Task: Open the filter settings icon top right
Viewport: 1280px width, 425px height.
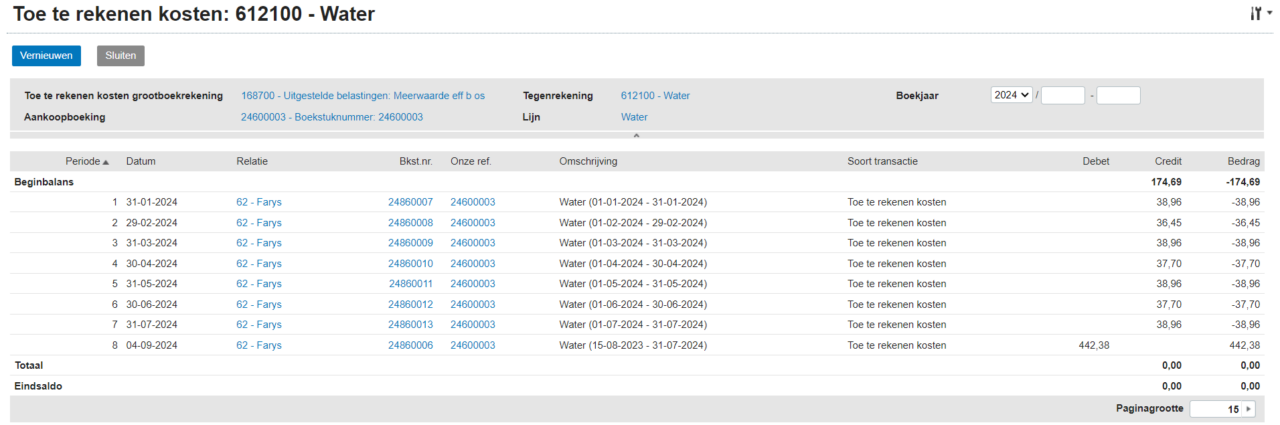Action: [x=1258, y=13]
